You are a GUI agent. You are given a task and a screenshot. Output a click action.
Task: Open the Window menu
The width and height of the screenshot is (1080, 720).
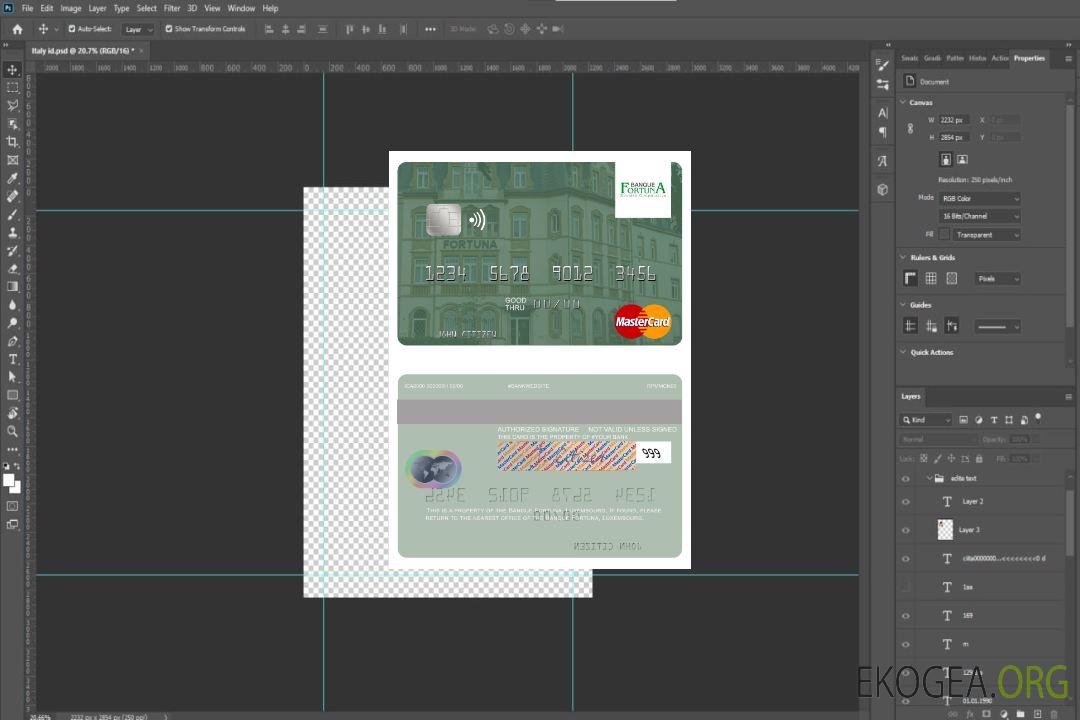click(x=241, y=8)
